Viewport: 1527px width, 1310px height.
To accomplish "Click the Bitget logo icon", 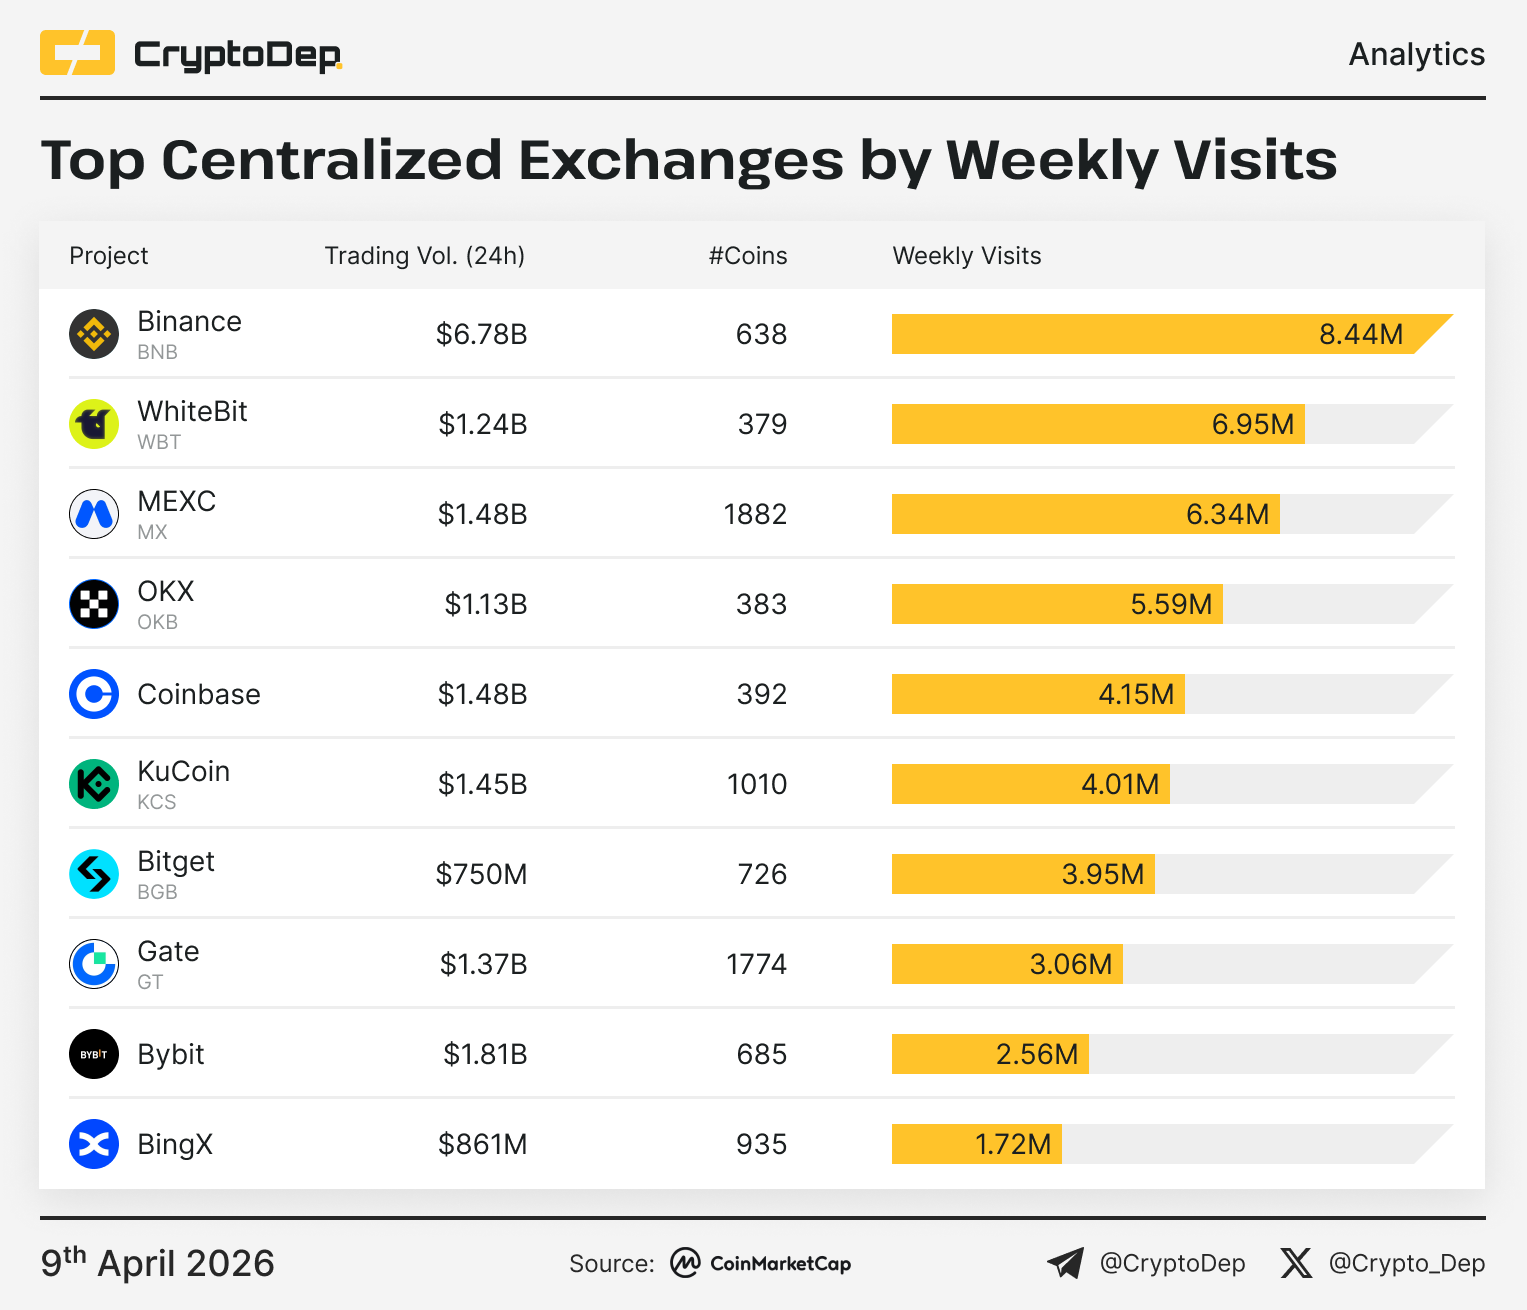I will 94,874.
